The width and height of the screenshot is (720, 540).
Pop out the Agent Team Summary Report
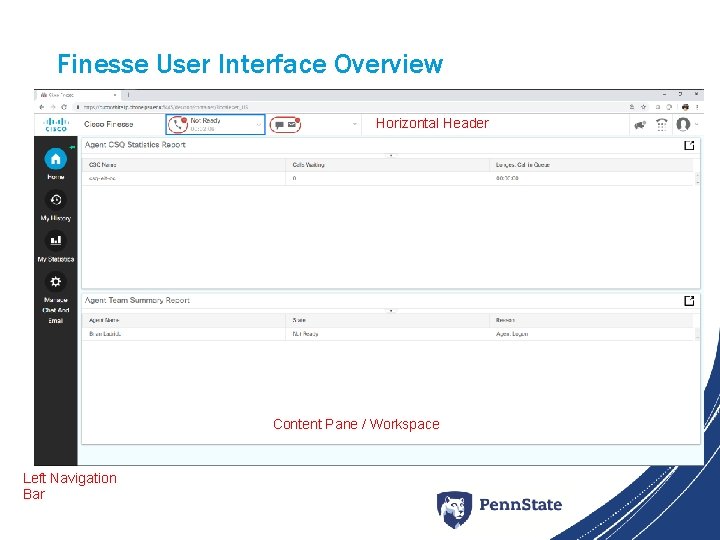point(689,301)
